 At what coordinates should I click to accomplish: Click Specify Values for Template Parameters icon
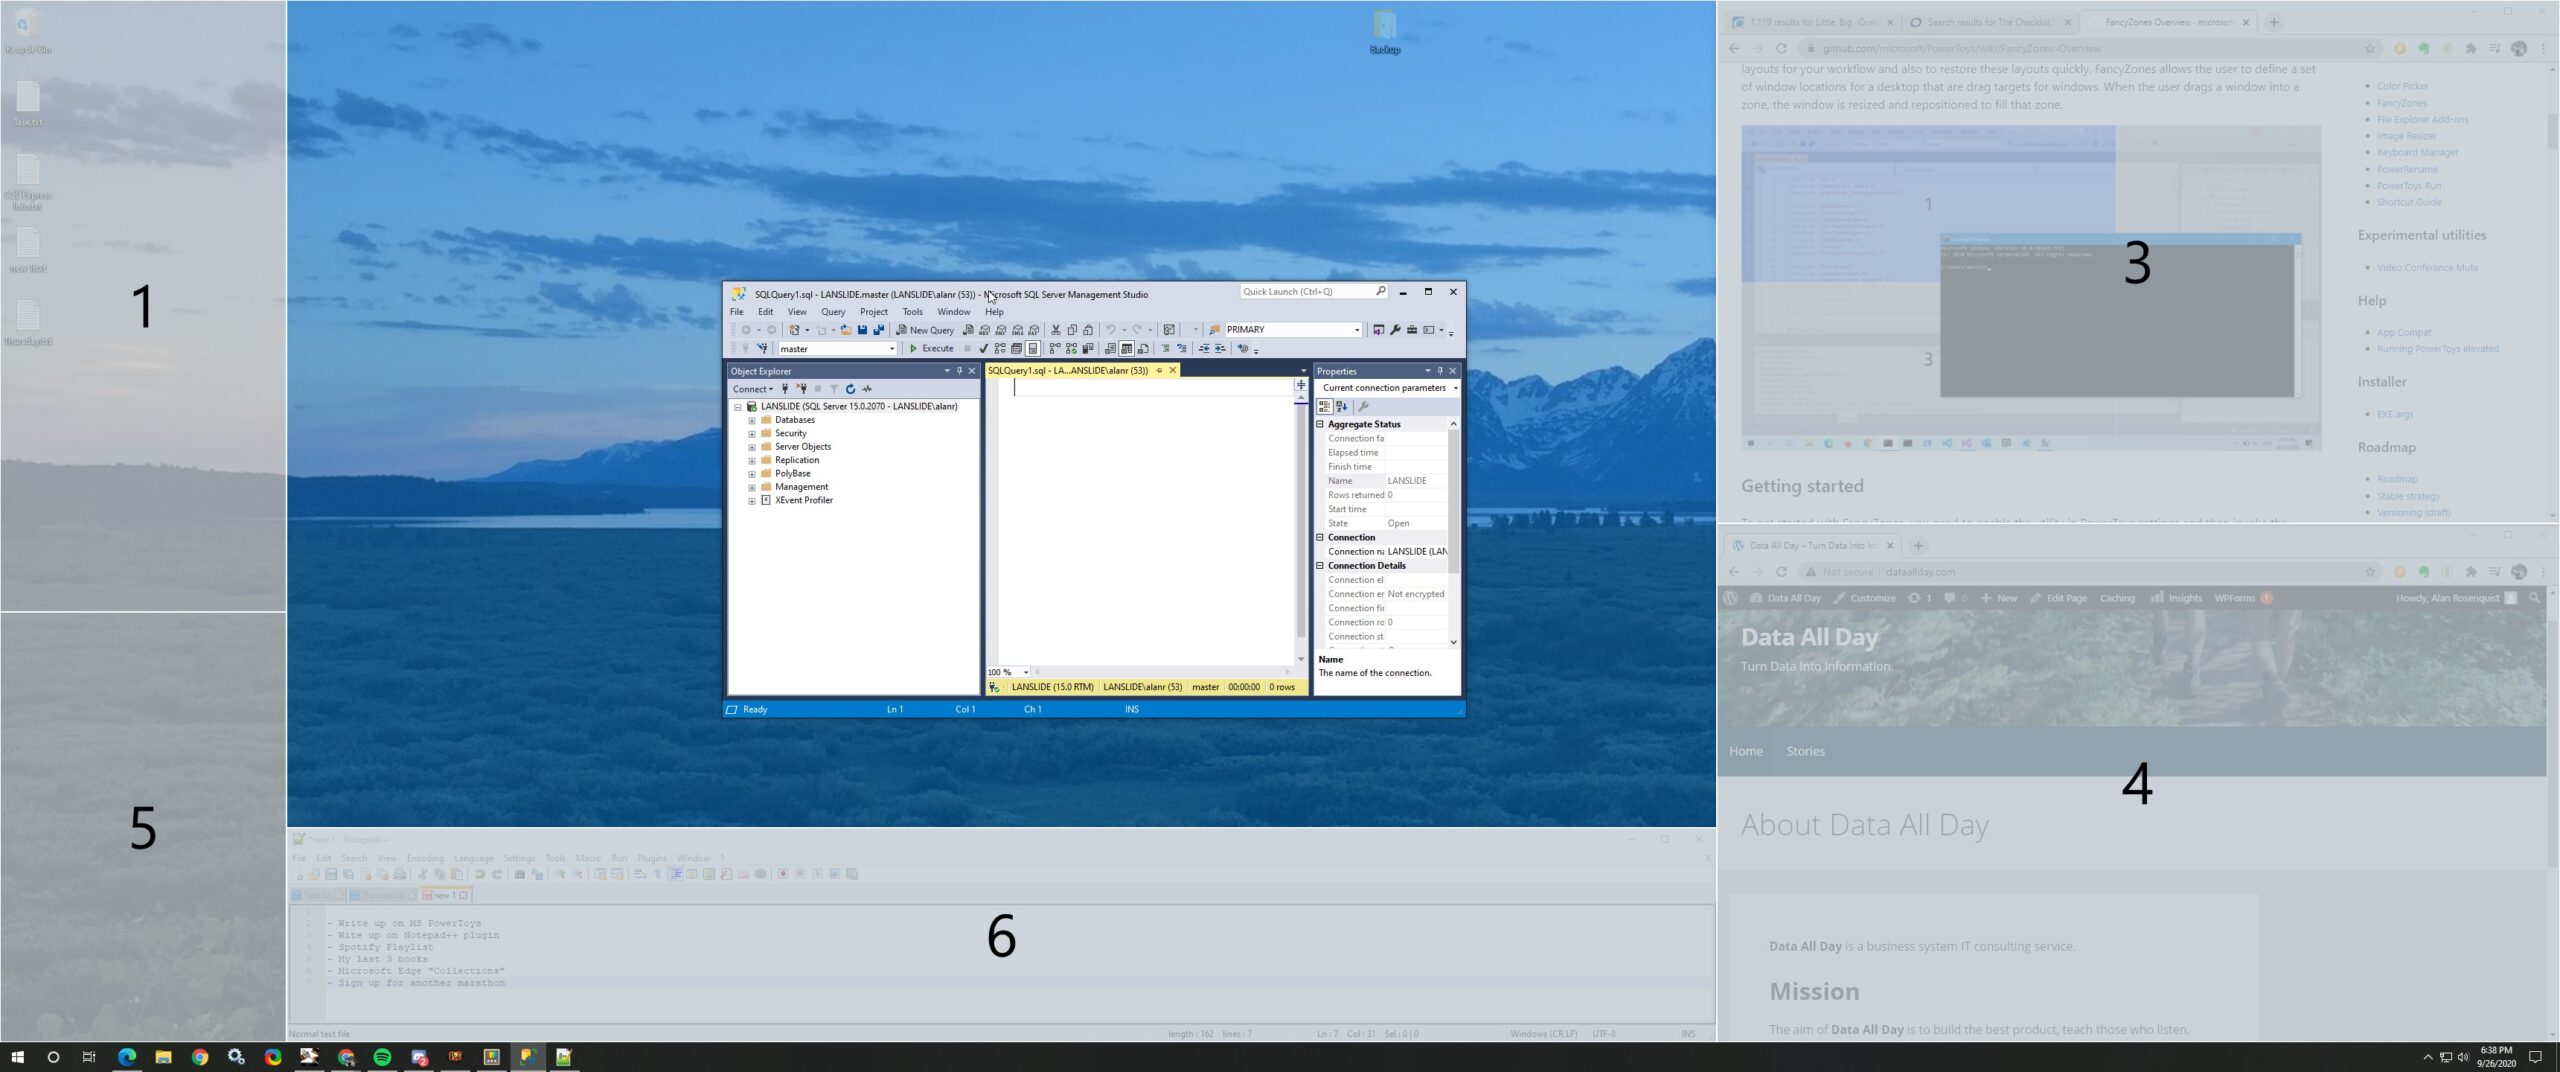click(x=1243, y=348)
